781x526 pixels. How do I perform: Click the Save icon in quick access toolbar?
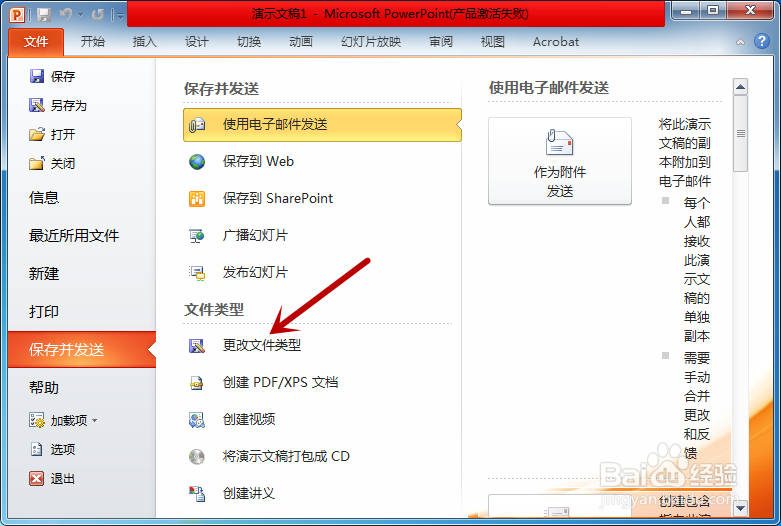[44, 14]
